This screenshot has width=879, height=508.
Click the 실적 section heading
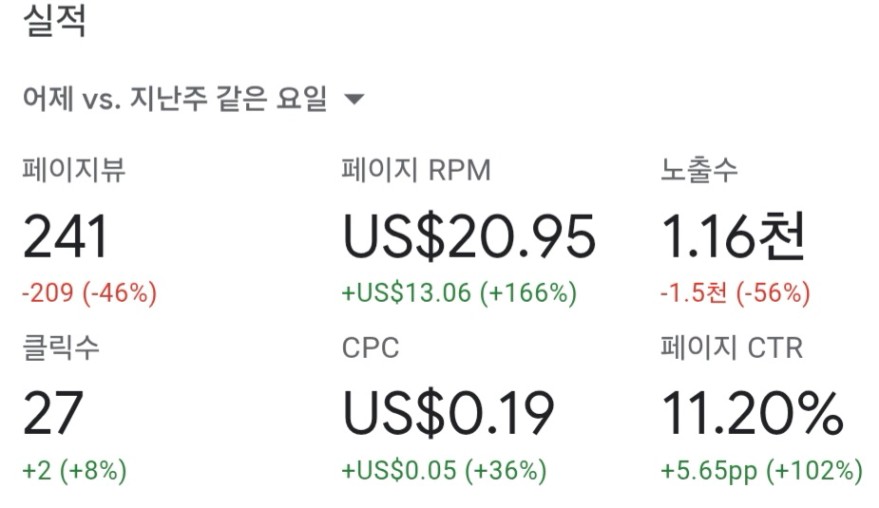(54, 21)
